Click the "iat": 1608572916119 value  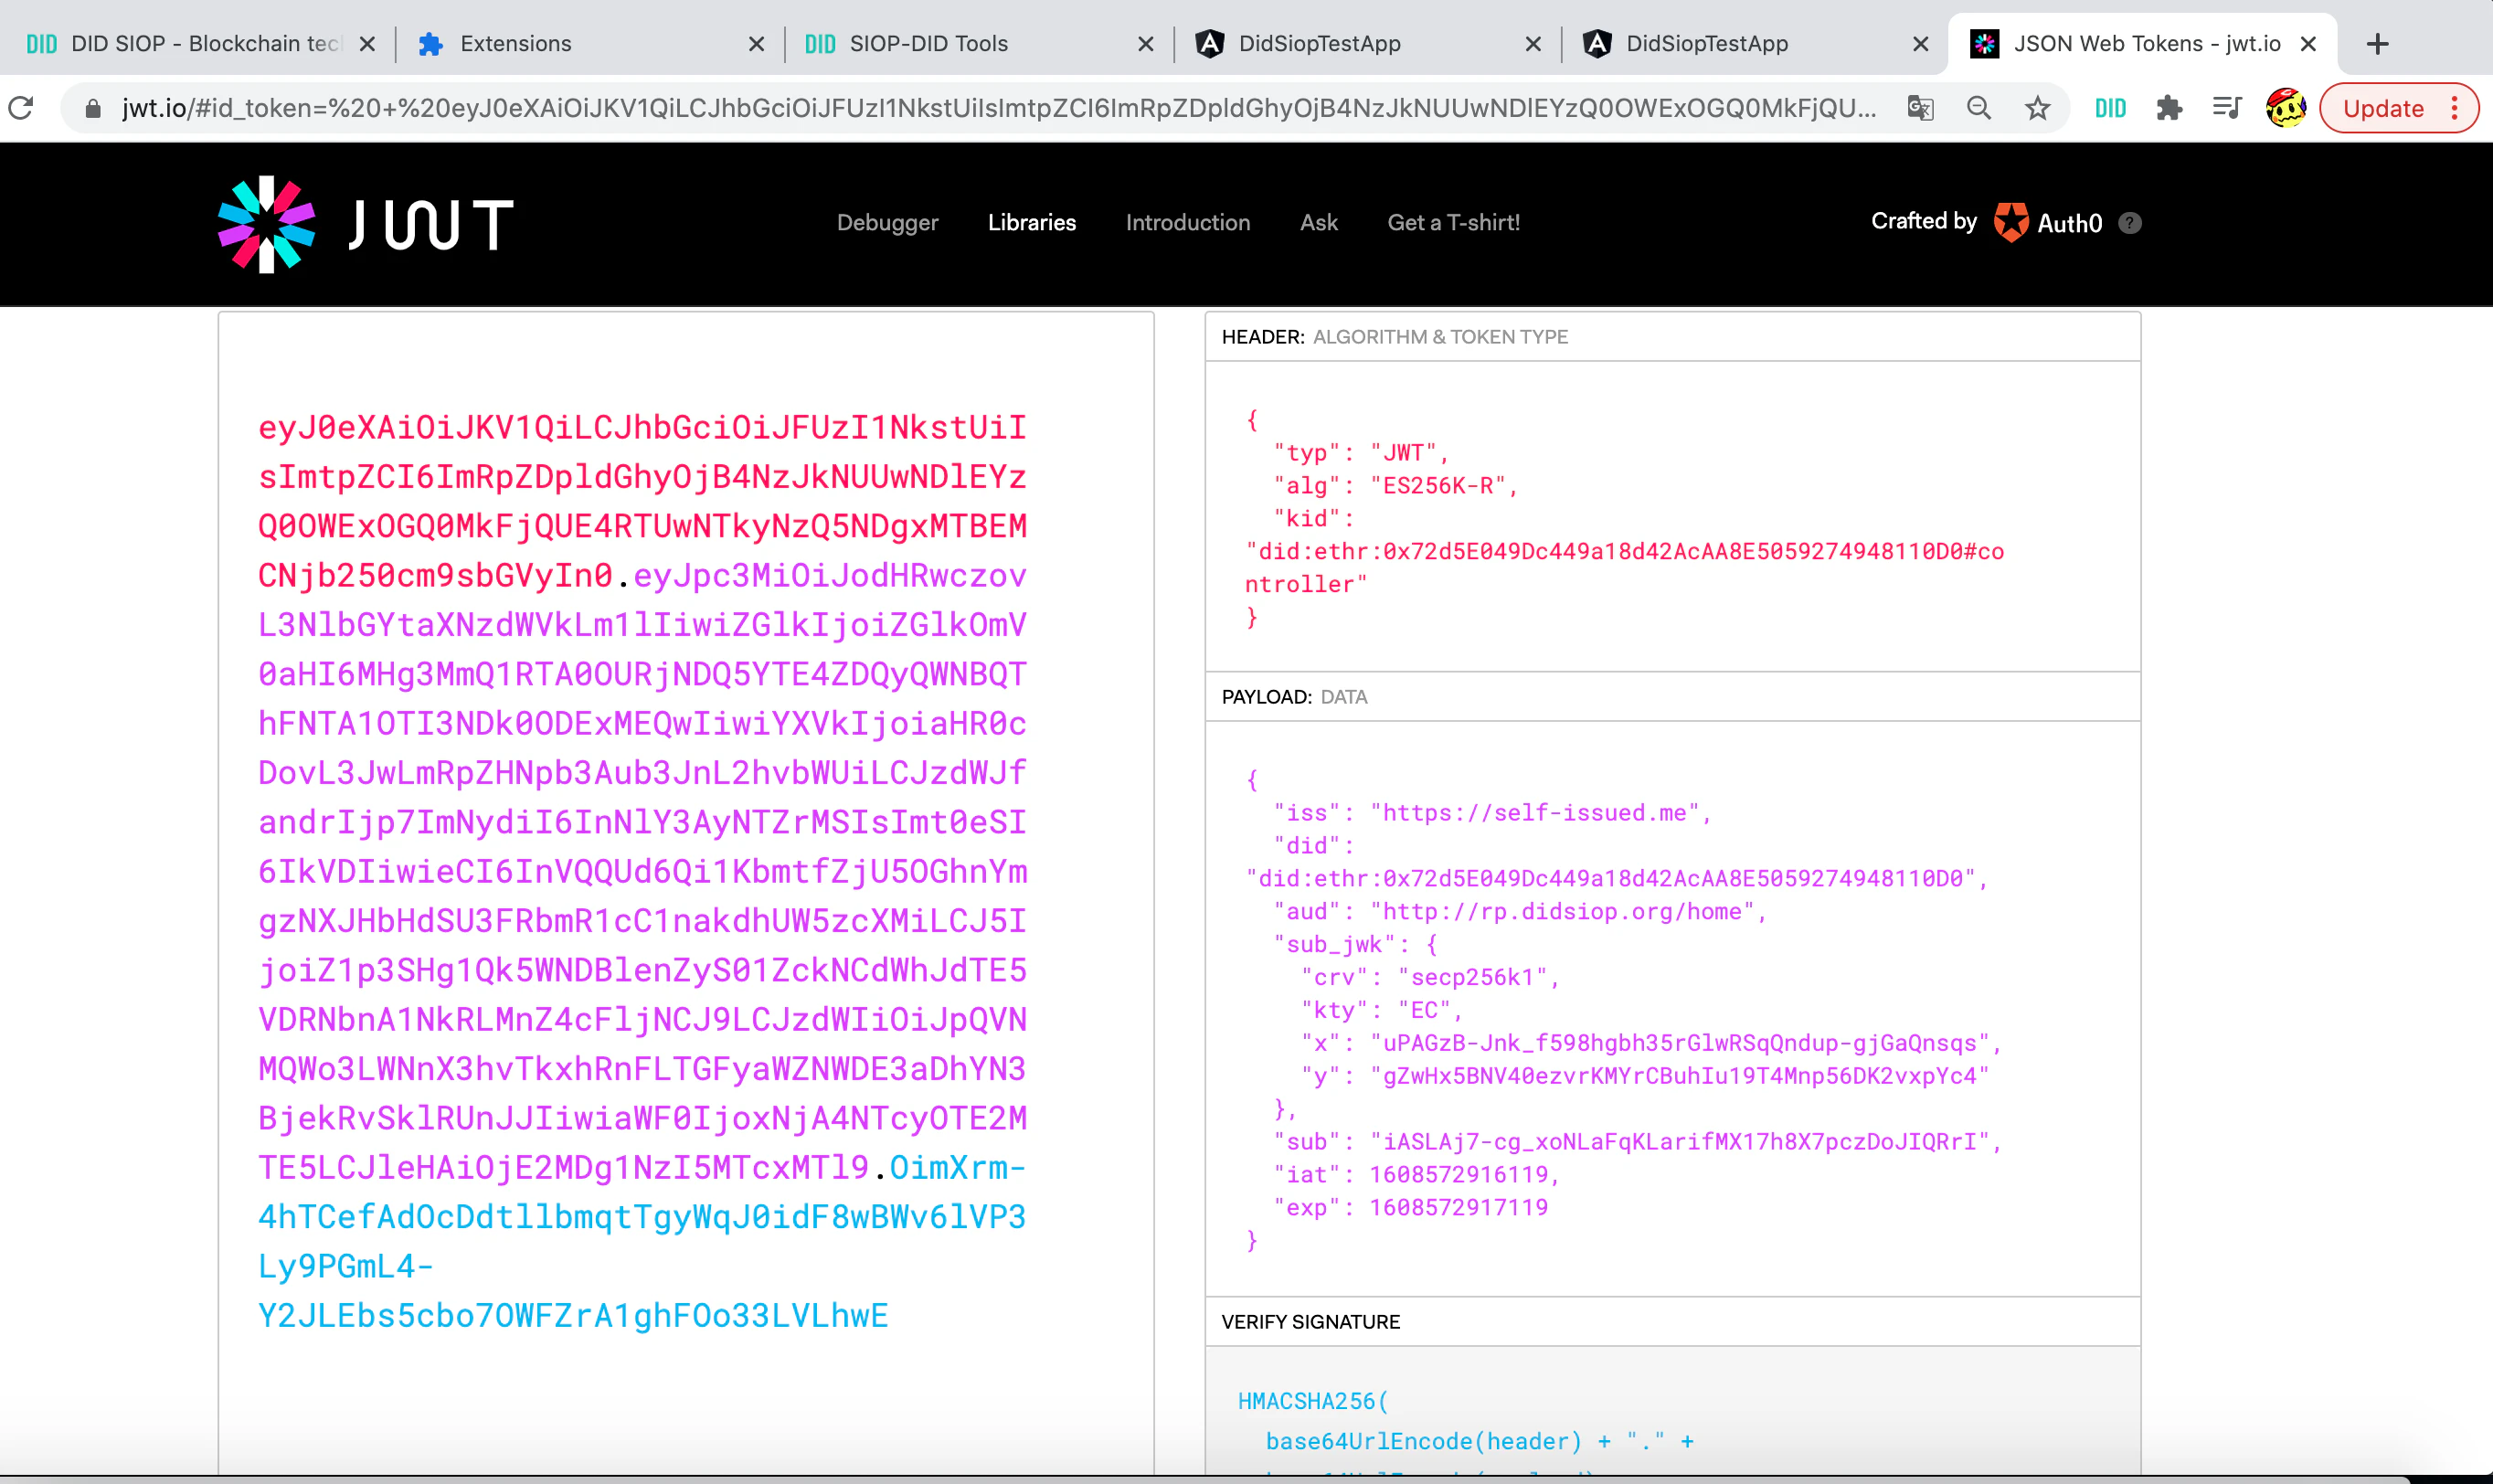coord(1458,1174)
